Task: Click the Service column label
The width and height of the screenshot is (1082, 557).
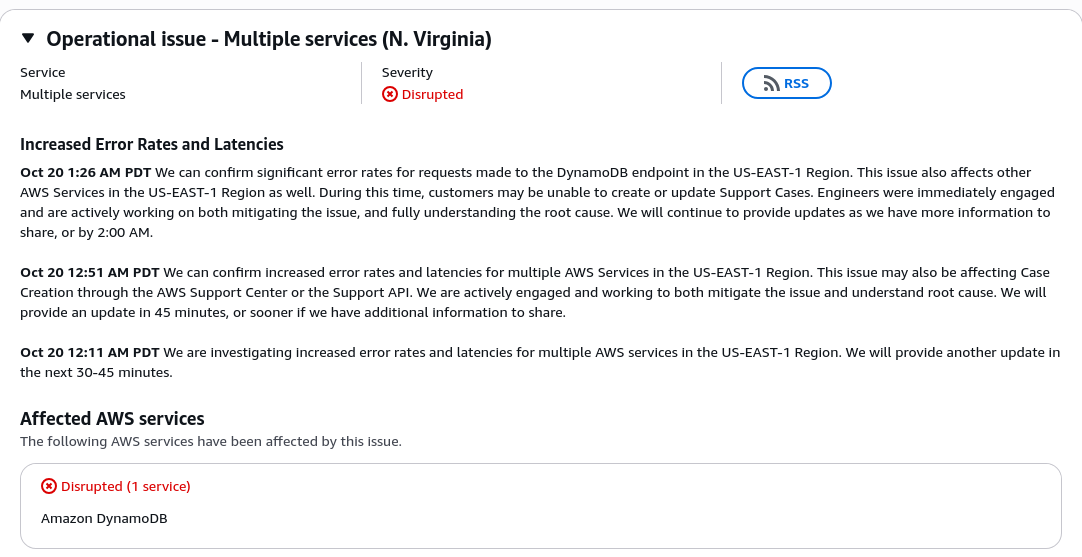Action: coord(43,72)
